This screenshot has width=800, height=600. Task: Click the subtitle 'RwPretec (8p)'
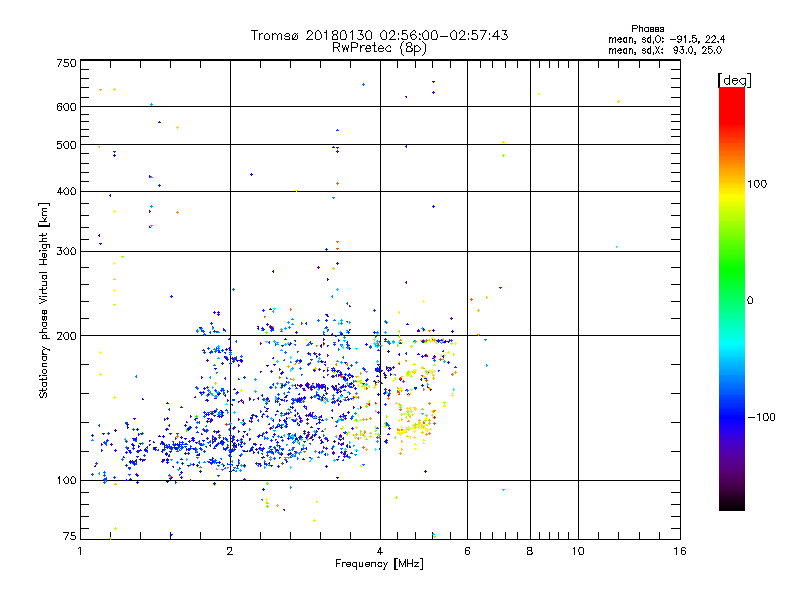tap(379, 48)
